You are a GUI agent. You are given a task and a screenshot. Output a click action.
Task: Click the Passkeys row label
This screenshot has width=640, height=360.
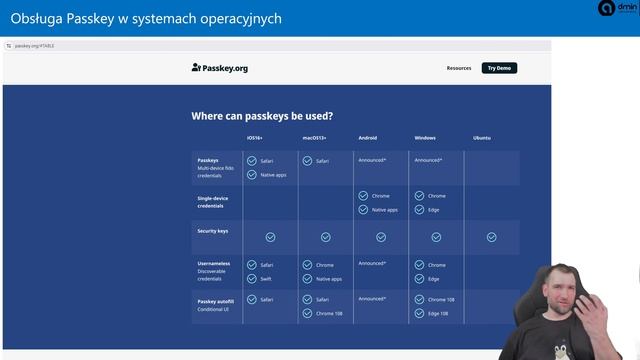(208, 160)
